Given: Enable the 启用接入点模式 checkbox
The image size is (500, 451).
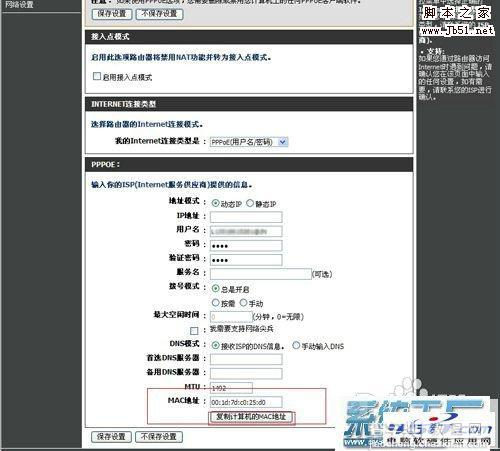Looking at the screenshot, I should point(97,76).
